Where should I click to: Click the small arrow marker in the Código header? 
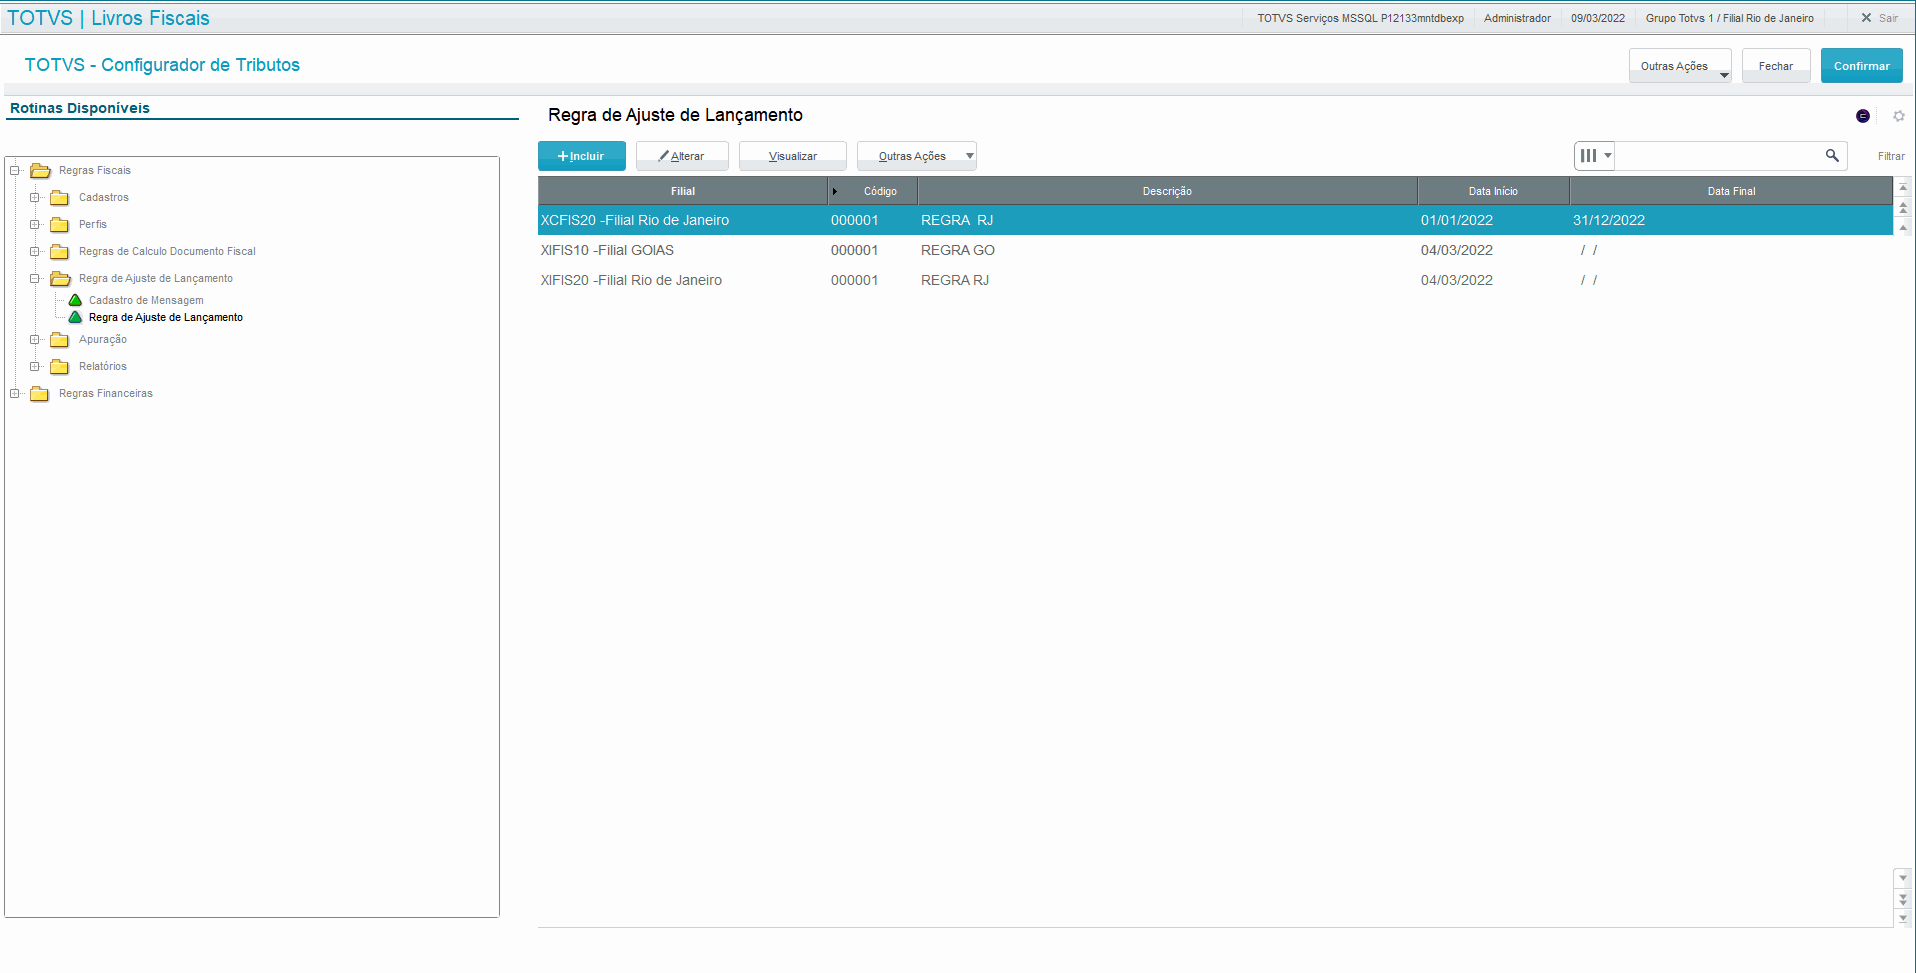click(x=835, y=192)
